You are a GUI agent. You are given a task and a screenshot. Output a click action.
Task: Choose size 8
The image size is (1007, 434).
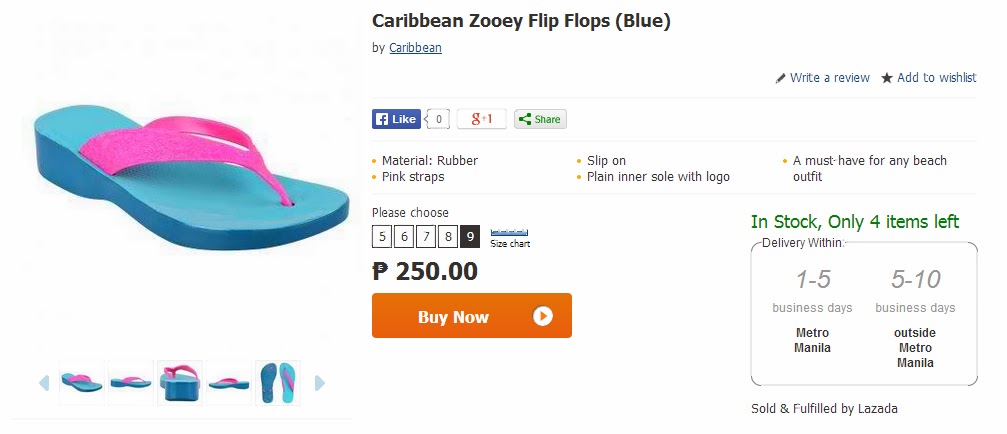448,237
